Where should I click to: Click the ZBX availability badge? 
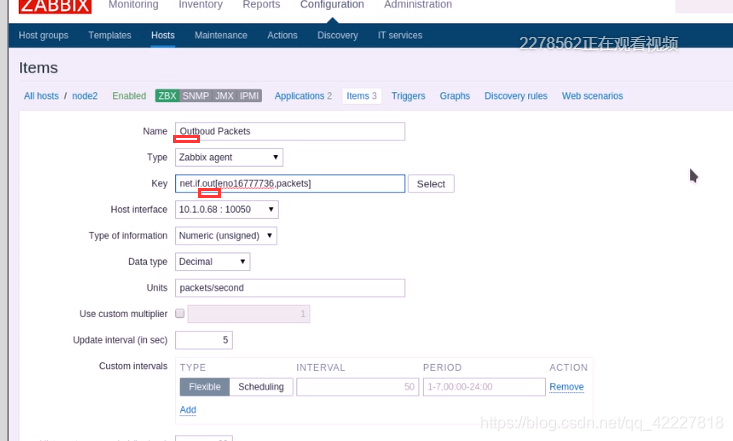pos(167,96)
